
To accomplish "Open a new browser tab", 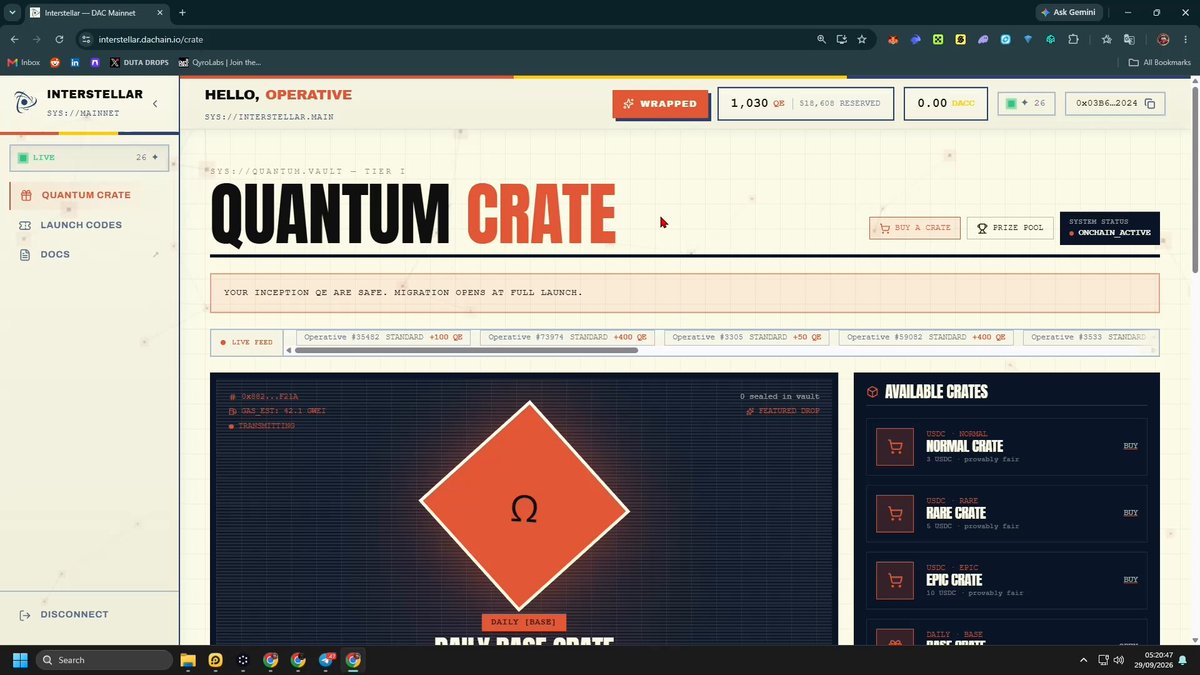I will pos(183,13).
